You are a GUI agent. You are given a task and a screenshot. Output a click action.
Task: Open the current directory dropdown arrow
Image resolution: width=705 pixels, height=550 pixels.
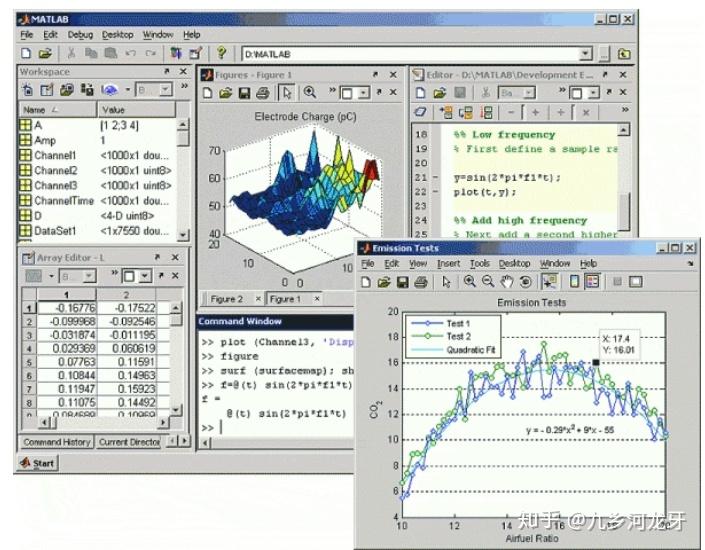(585, 54)
